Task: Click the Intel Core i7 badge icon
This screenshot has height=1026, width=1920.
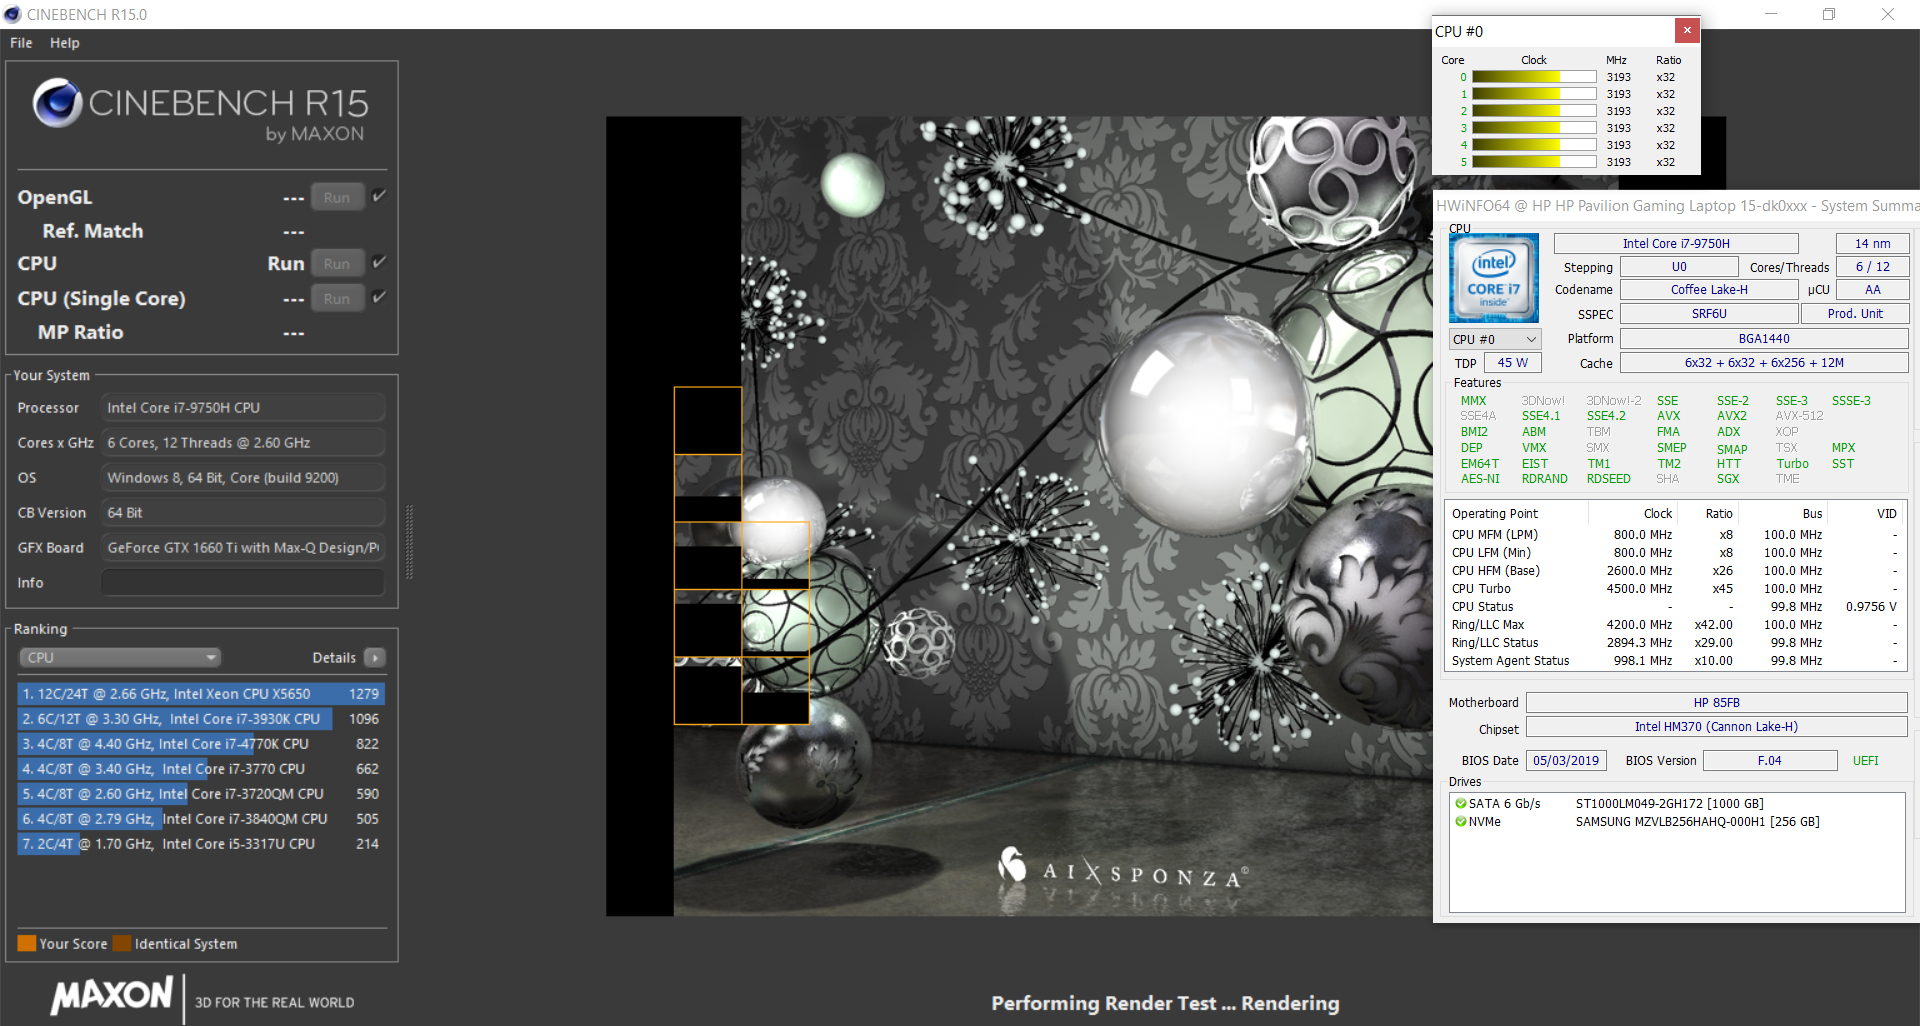Action: (1493, 278)
